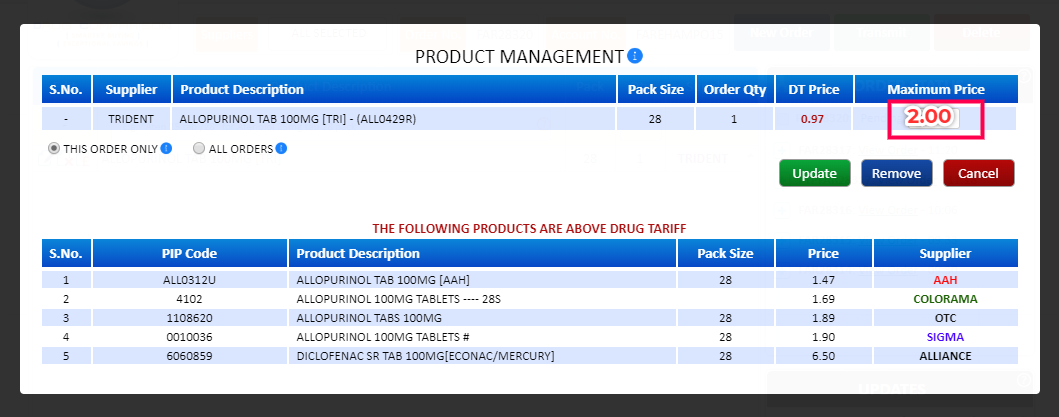This screenshot has width=1059, height=417.
Task: Select the All Orders radio button
Action: (x=199, y=149)
